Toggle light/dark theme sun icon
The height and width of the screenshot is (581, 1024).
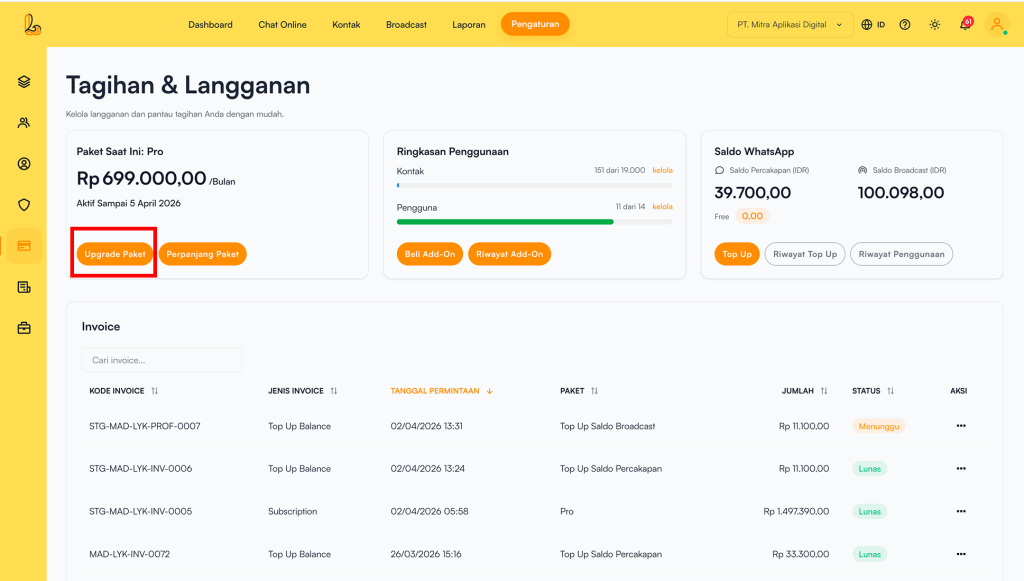tap(935, 25)
